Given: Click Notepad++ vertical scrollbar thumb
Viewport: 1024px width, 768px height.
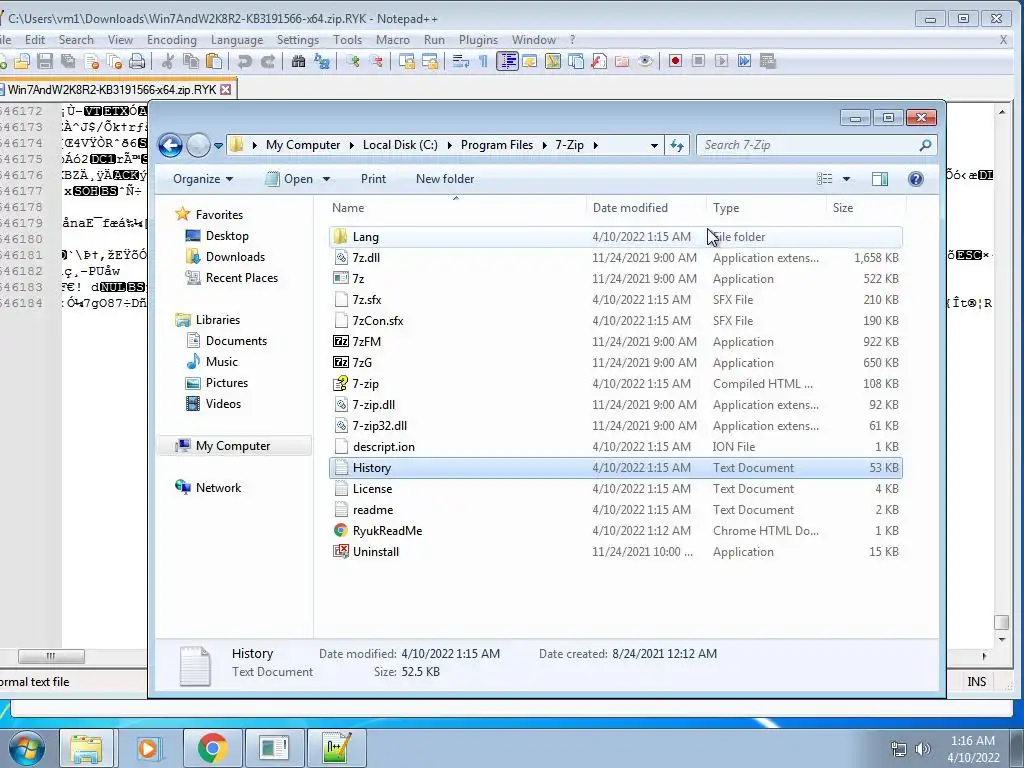Looking at the screenshot, I should click(1001, 622).
